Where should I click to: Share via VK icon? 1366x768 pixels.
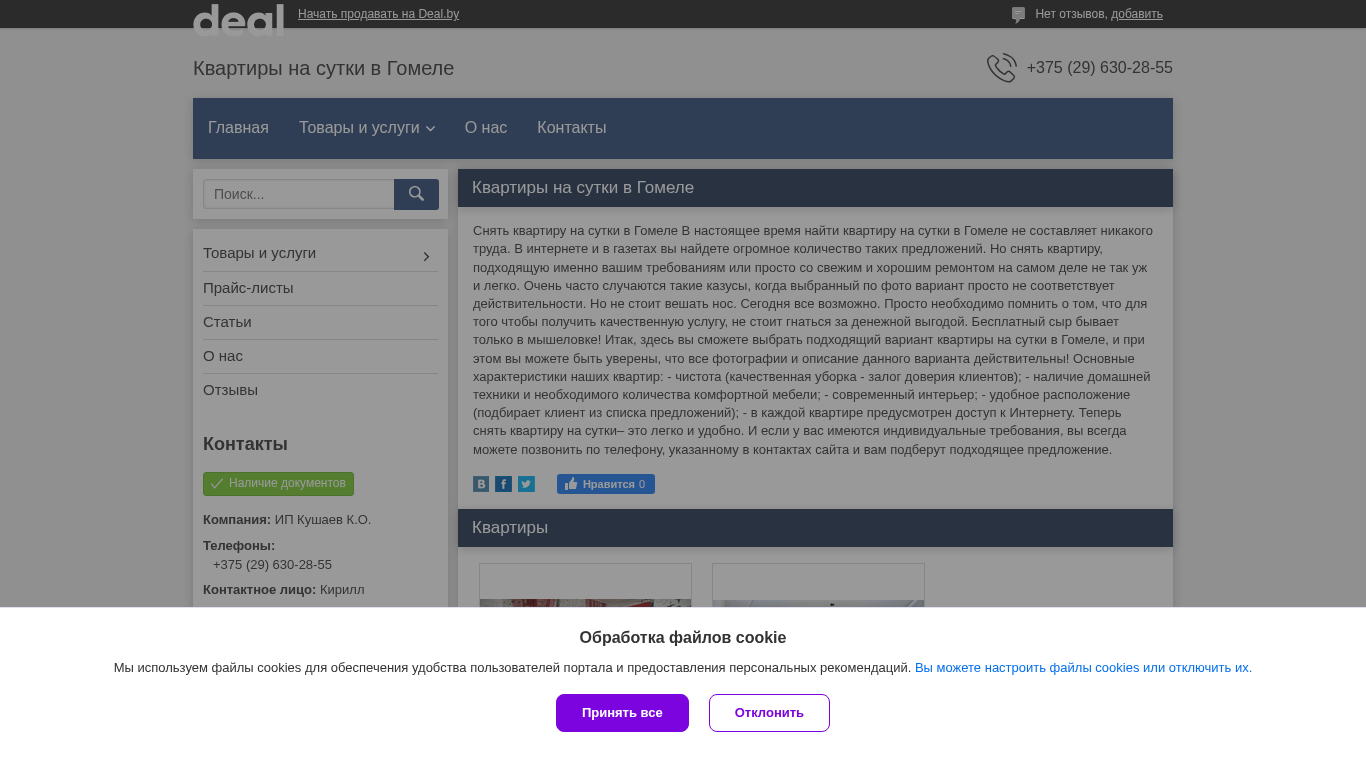(x=481, y=484)
